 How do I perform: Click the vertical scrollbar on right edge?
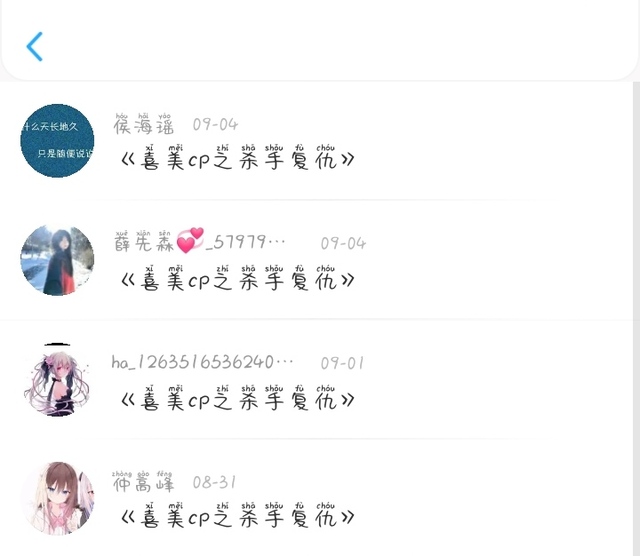pos(636,318)
